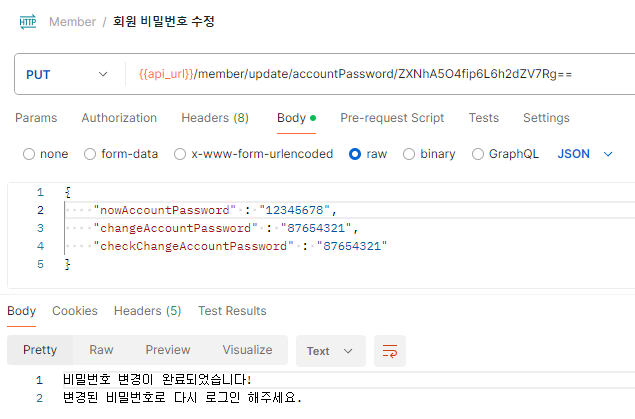Open the response Headers (5) tab

[147, 311]
